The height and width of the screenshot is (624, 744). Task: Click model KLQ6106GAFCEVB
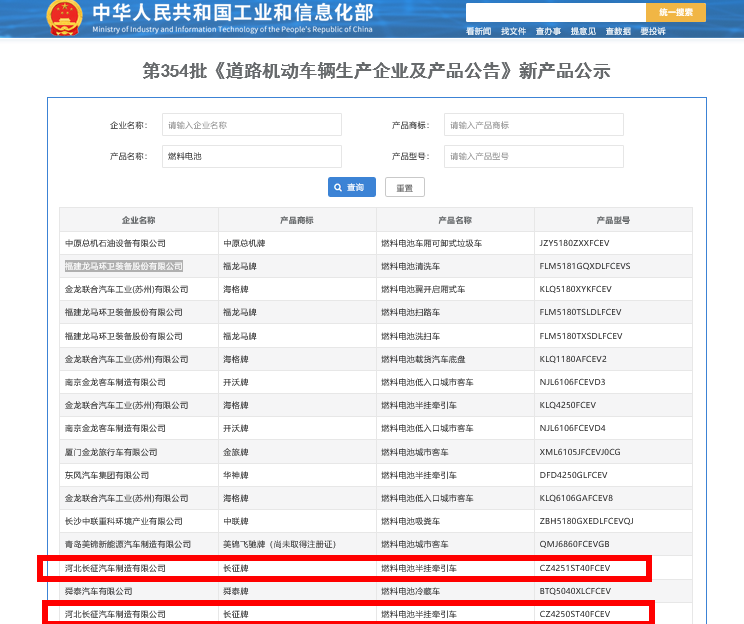[576, 498]
